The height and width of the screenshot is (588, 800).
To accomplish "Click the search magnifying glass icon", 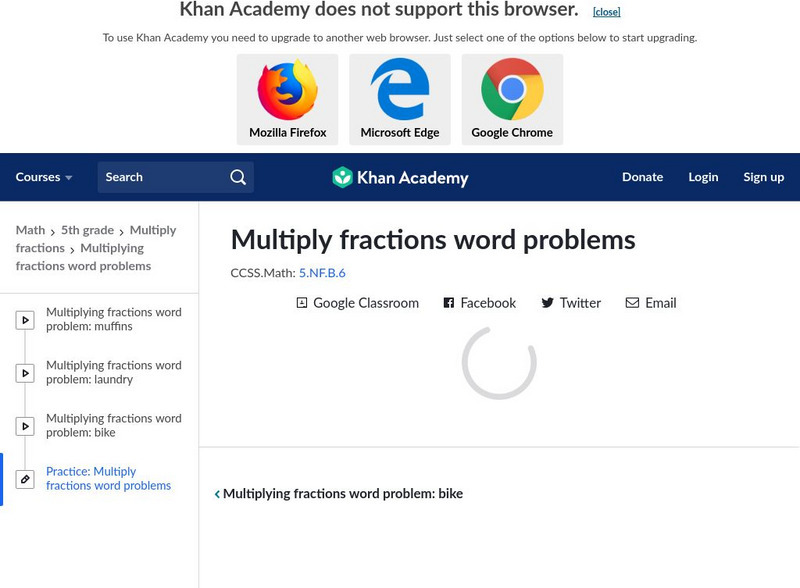I will (238, 177).
